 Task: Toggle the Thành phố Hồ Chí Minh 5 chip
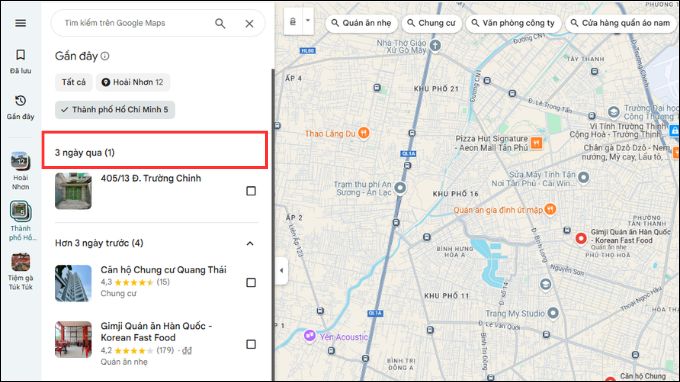tap(115, 110)
